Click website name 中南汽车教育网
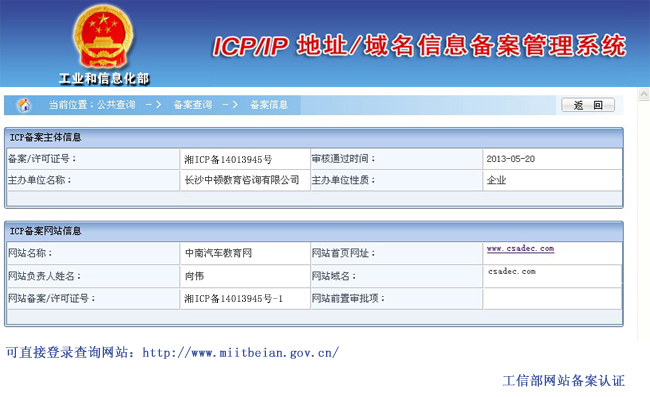This screenshot has width=650, height=397. (218, 253)
